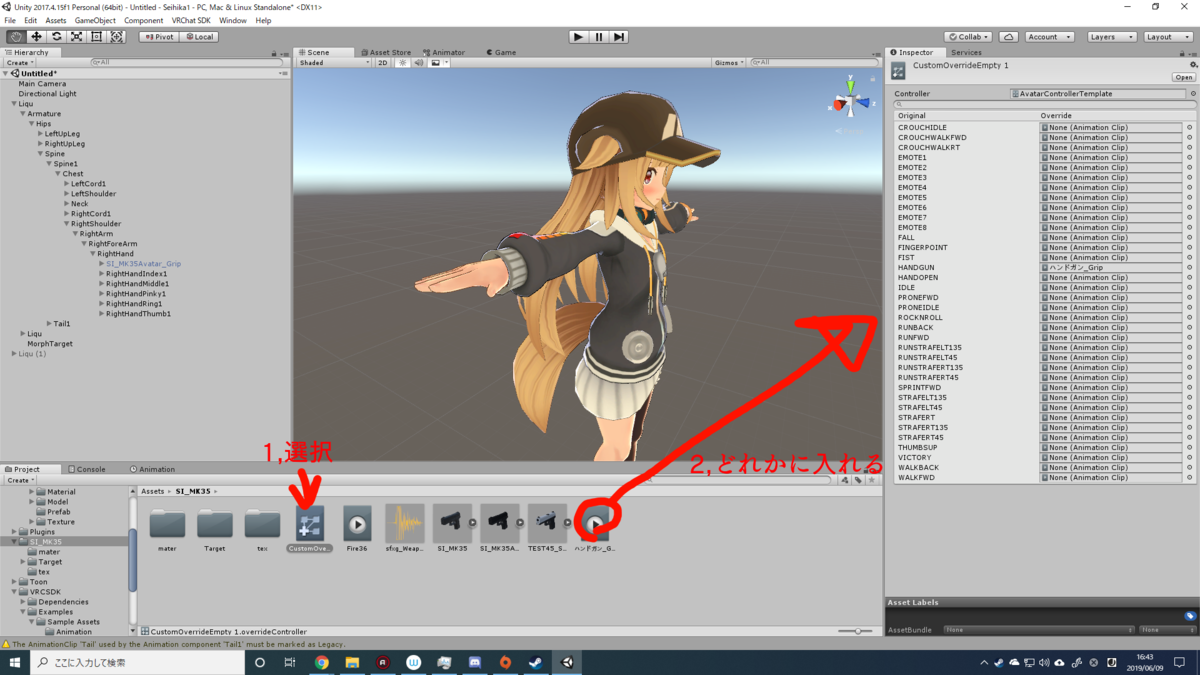The image size is (1200, 675).
Task: Switch to the Services tab
Action: pyautogui.click(x=966, y=52)
